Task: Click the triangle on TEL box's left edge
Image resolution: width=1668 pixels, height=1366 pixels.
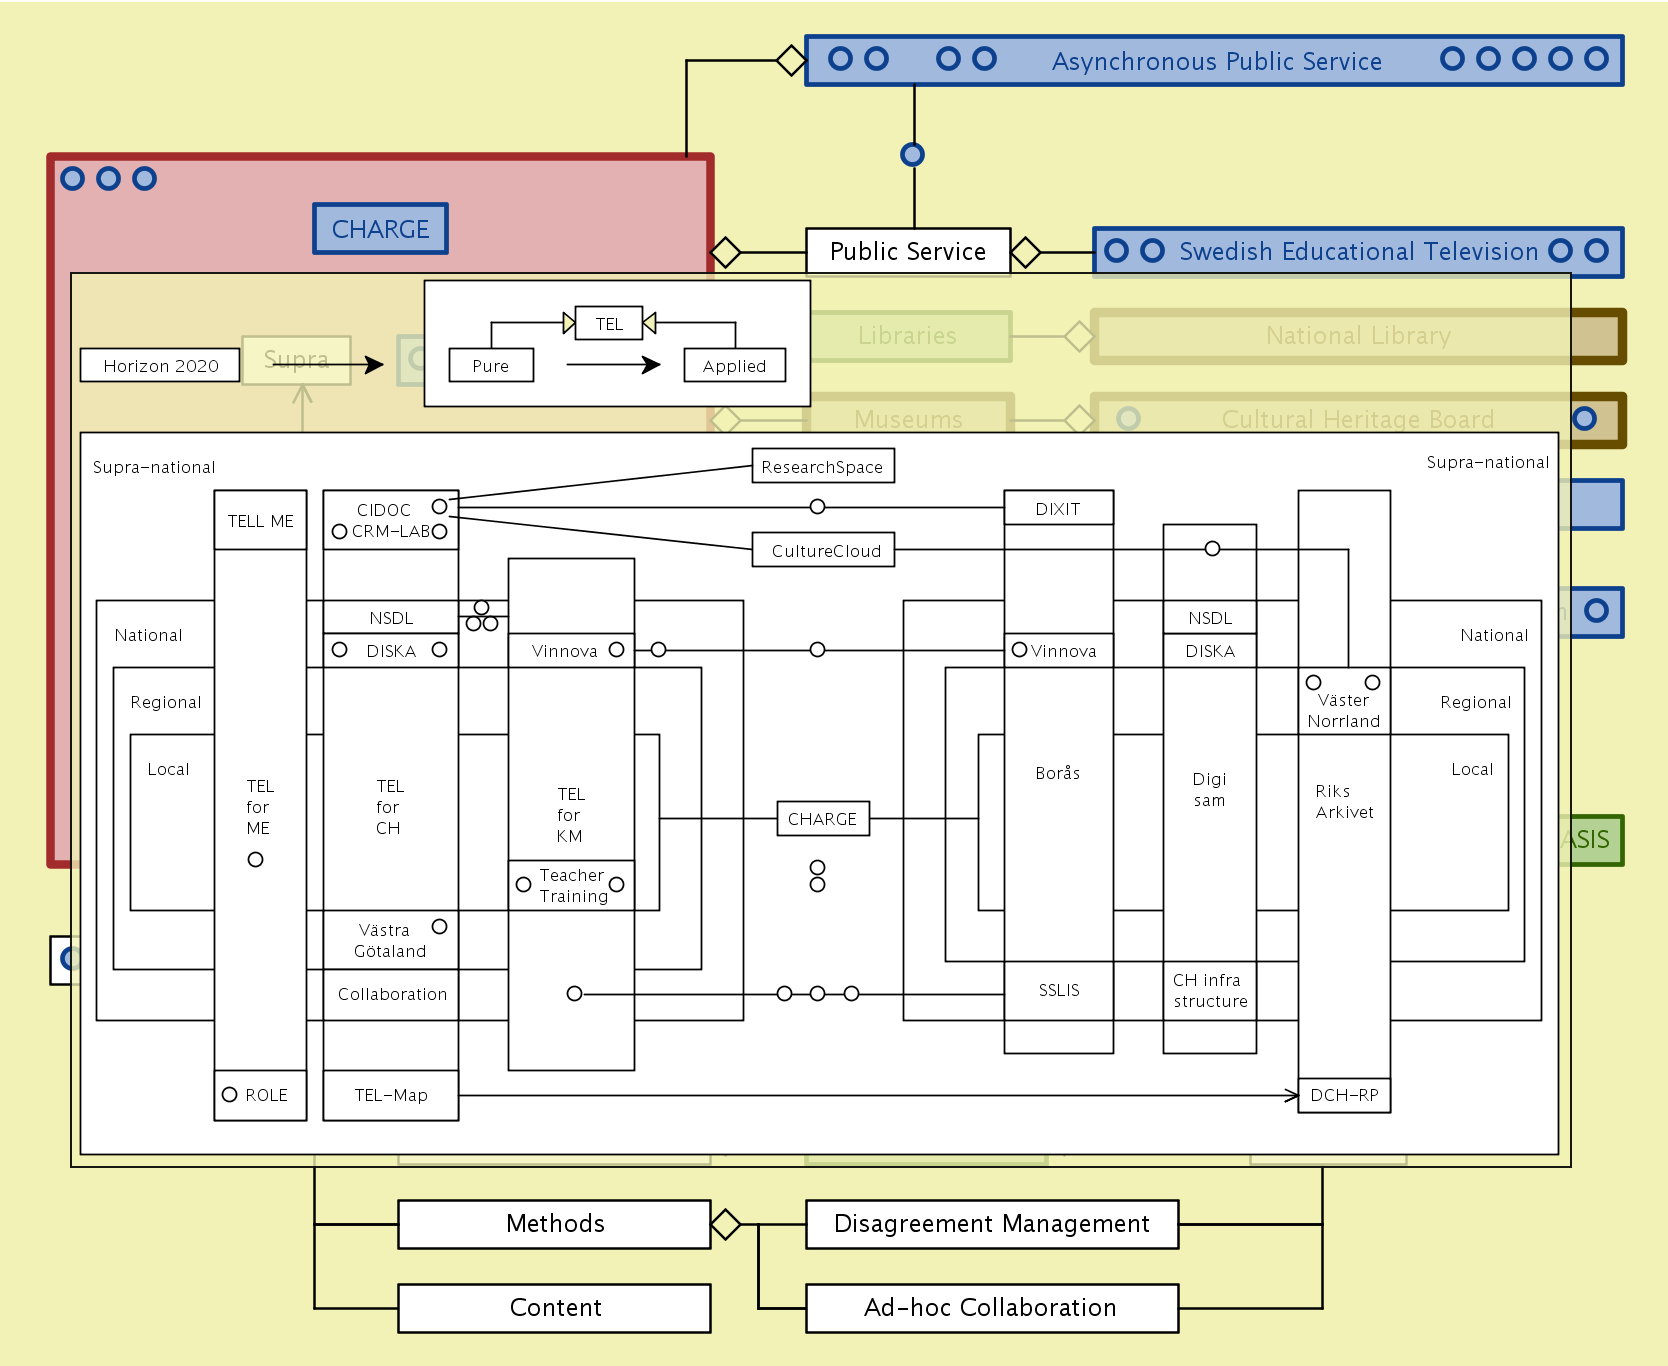Action: [569, 323]
